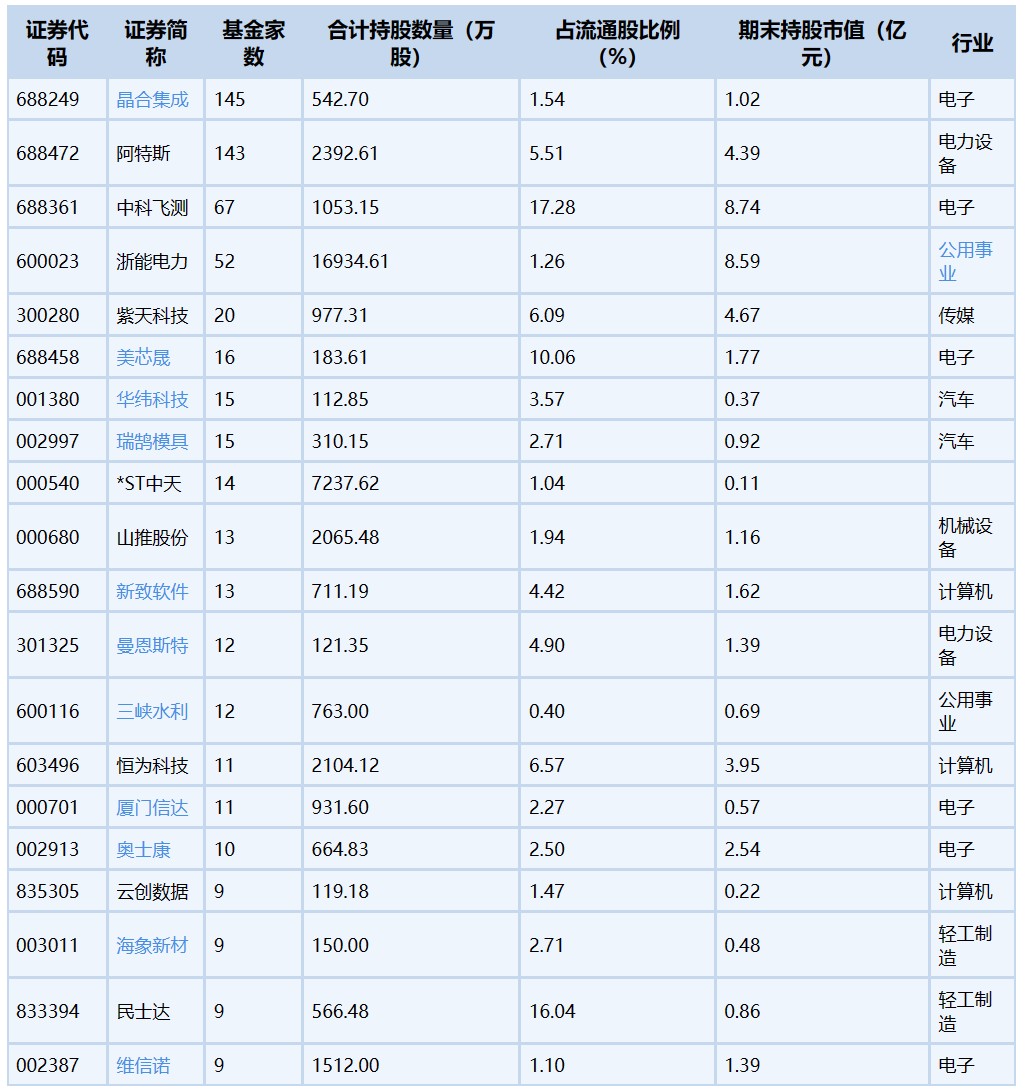Open the 美芯晟 stock link
The image size is (1025, 1090).
coord(143,357)
